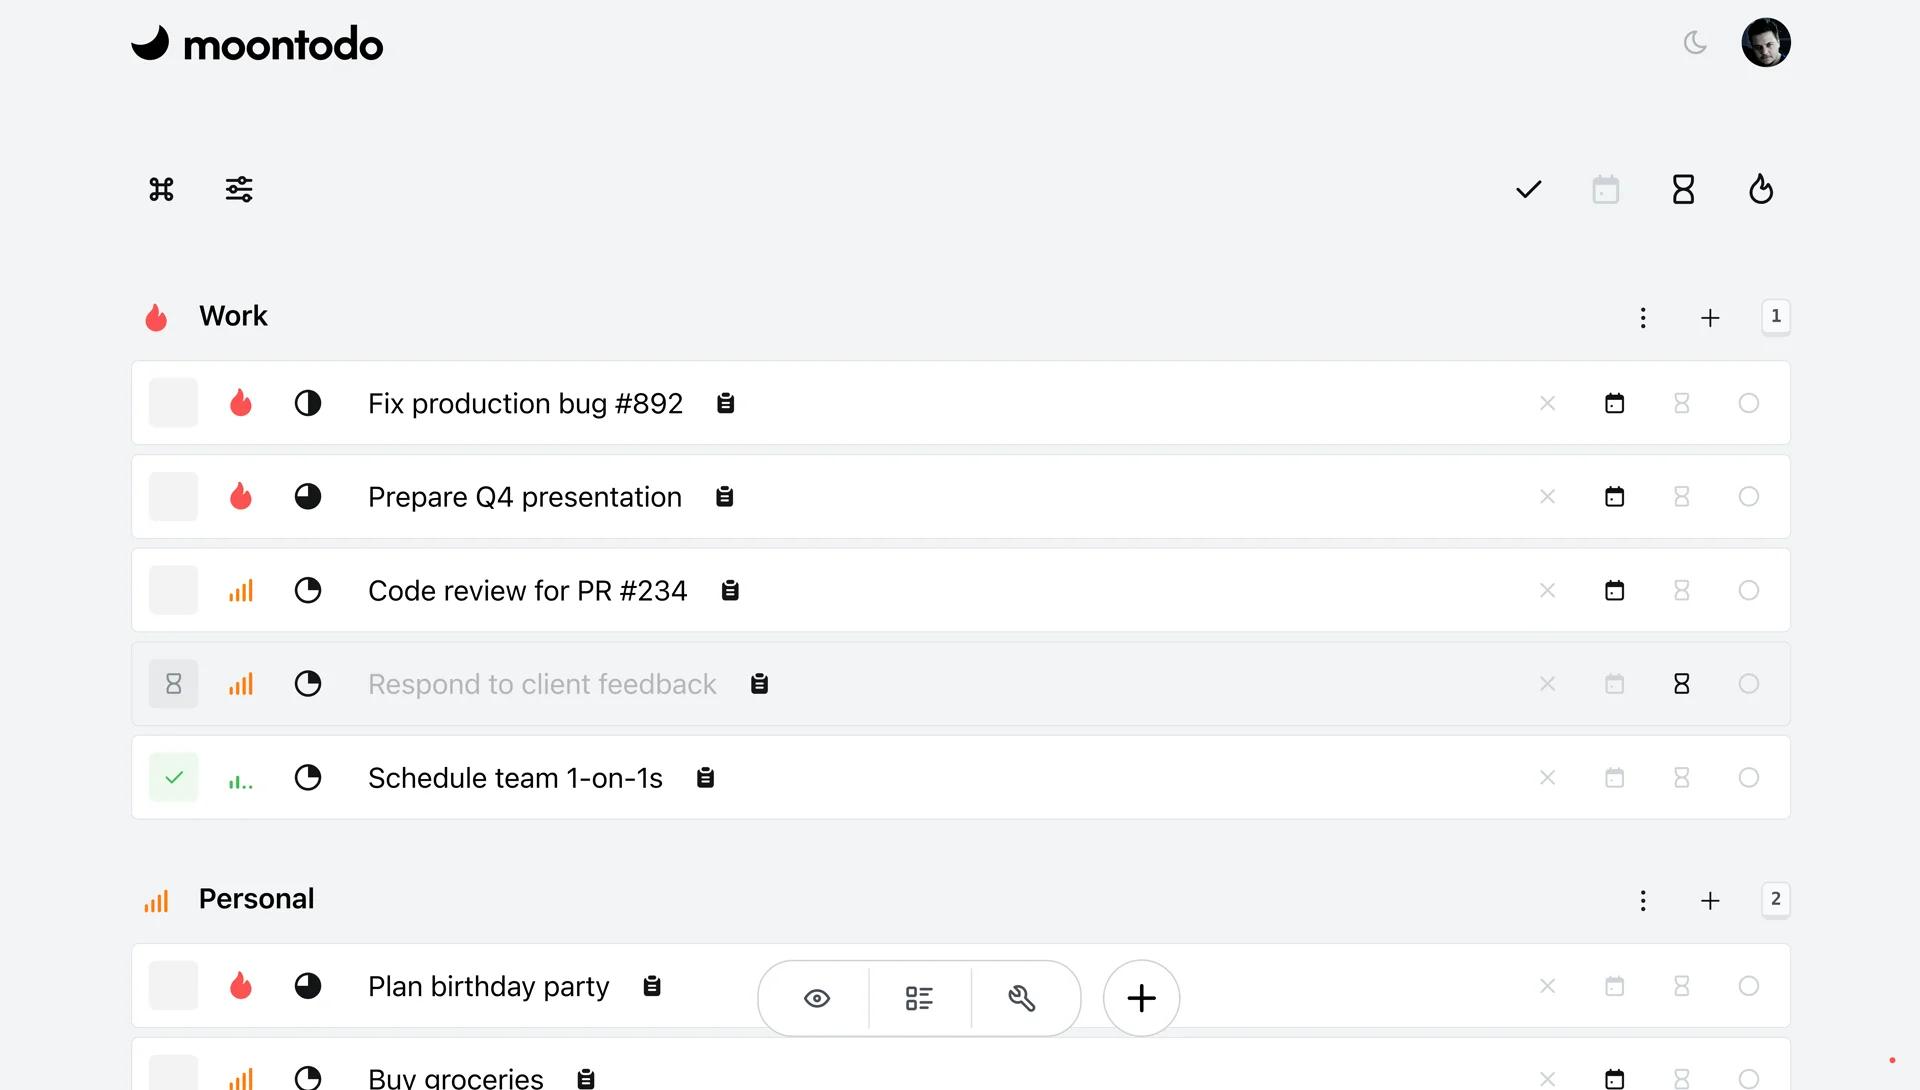Click the floating add plus button
This screenshot has width=1920, height=1090.
1141,998
